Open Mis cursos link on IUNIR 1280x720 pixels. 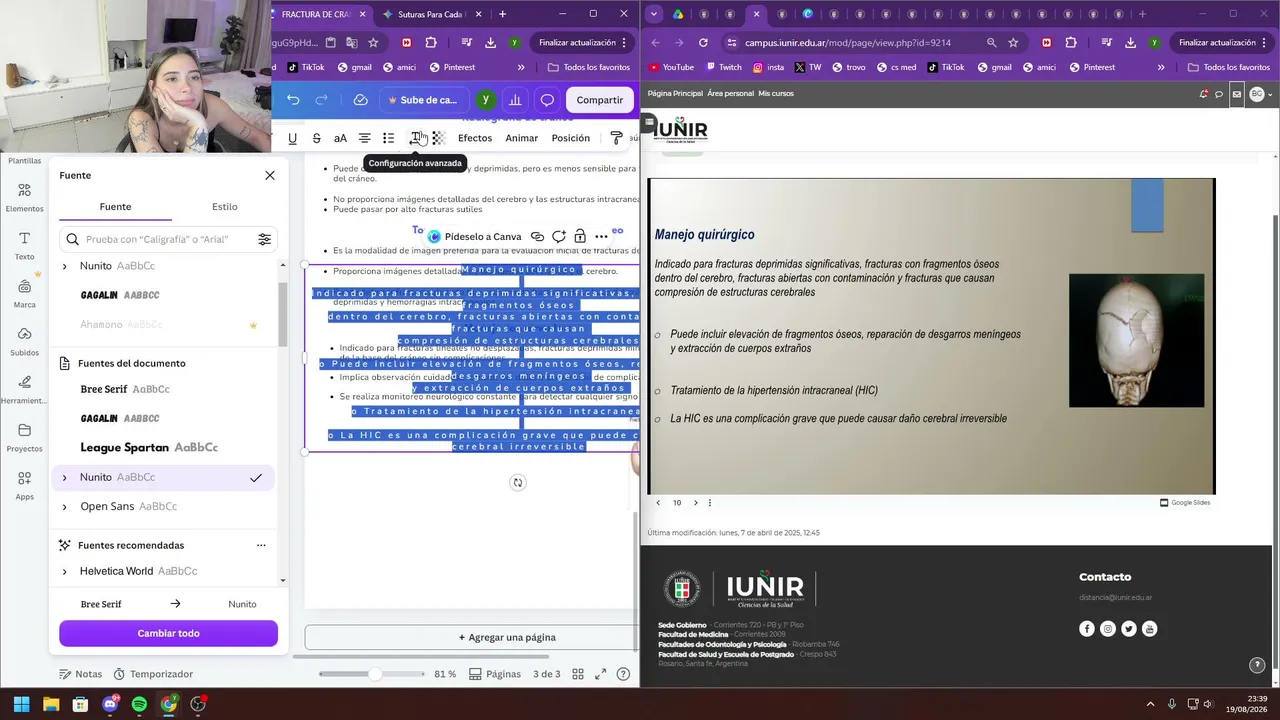coord(776,93)
